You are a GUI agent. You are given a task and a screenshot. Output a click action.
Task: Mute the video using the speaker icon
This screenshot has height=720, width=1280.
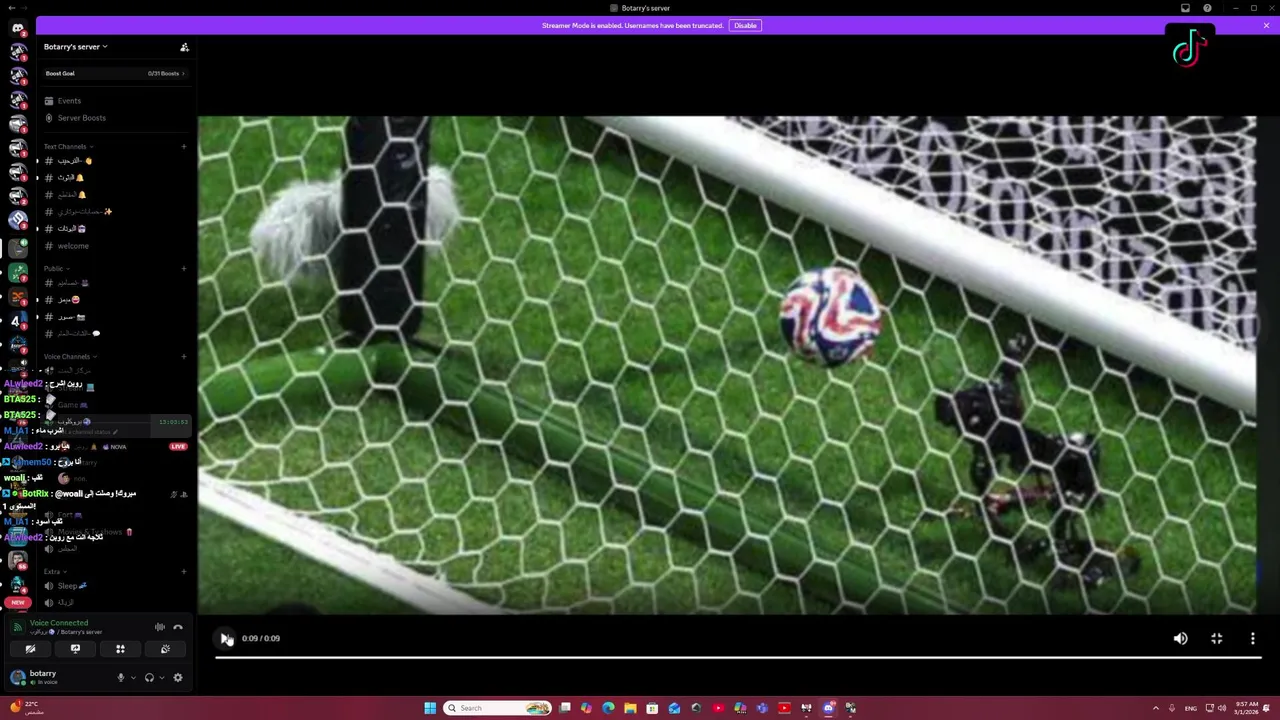click(1180, 638)
